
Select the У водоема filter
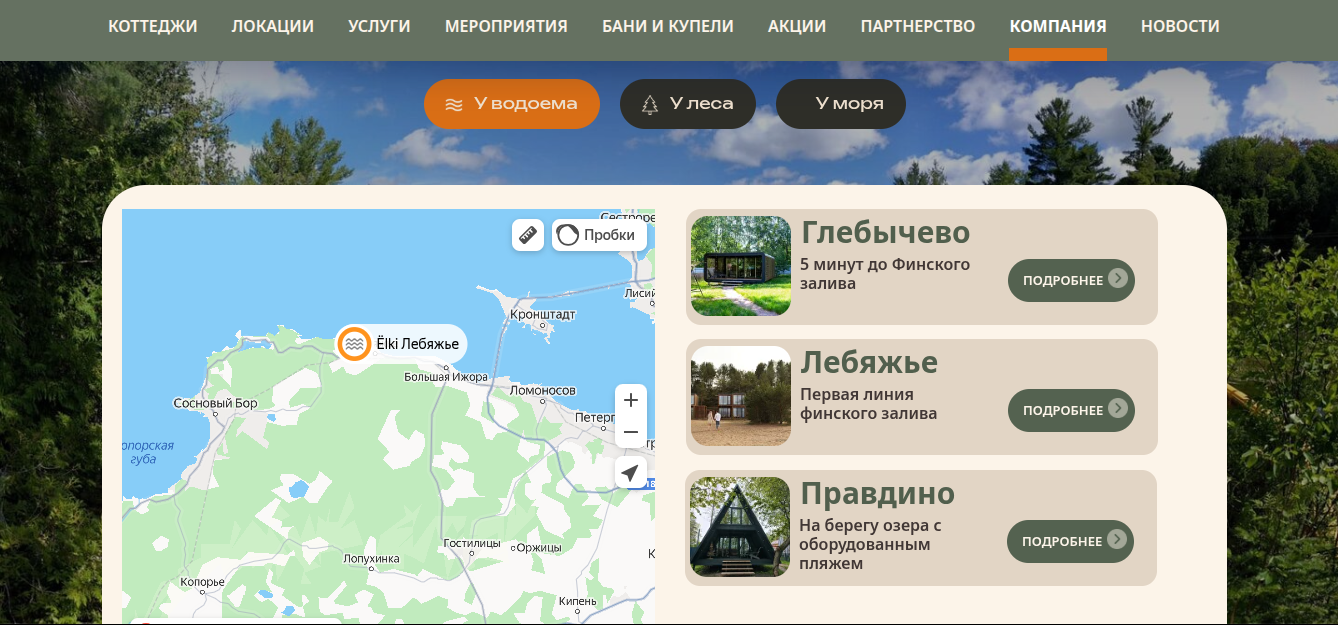coord(511,104)
